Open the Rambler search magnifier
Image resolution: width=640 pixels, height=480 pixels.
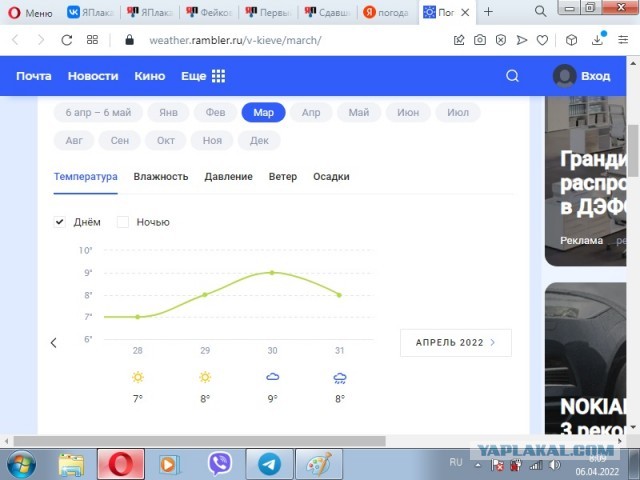512,76
